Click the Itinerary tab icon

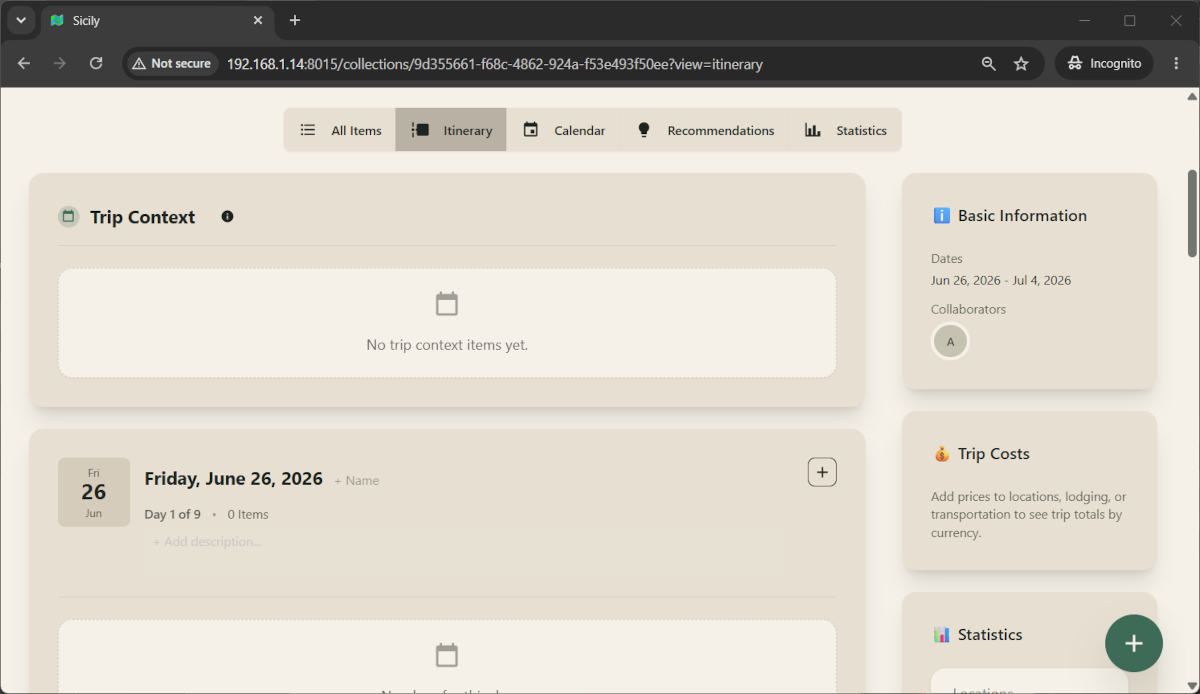click(420, 130)
